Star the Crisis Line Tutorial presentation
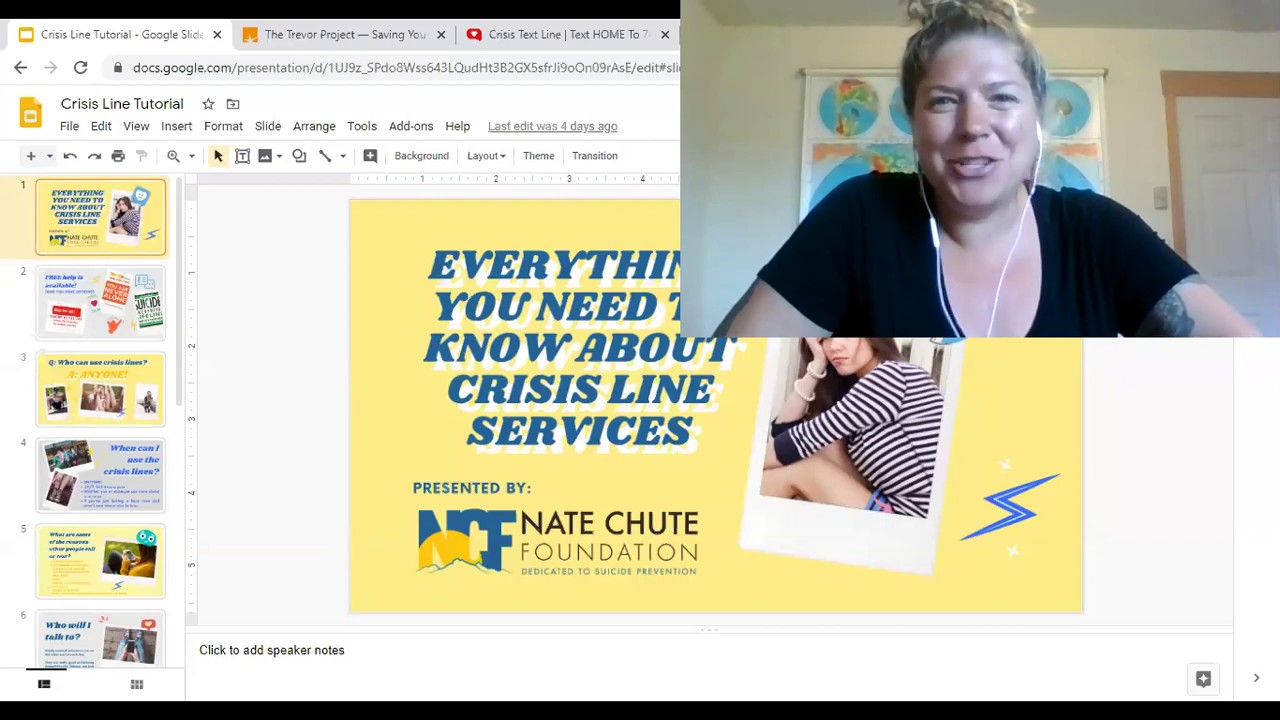Screen dimensions: 1280x720 (x=208, y=104)
